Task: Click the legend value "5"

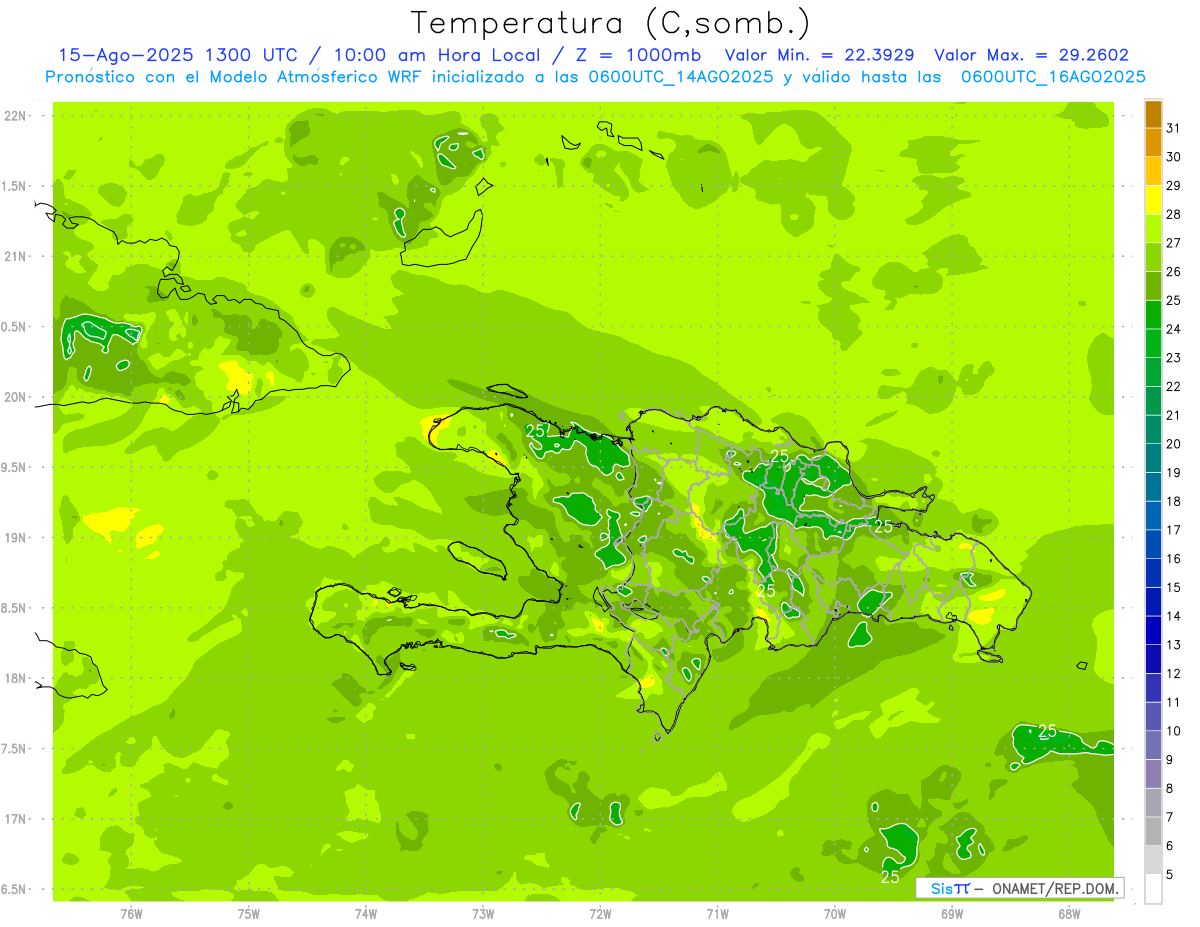Action: [x=1170, y=874]
